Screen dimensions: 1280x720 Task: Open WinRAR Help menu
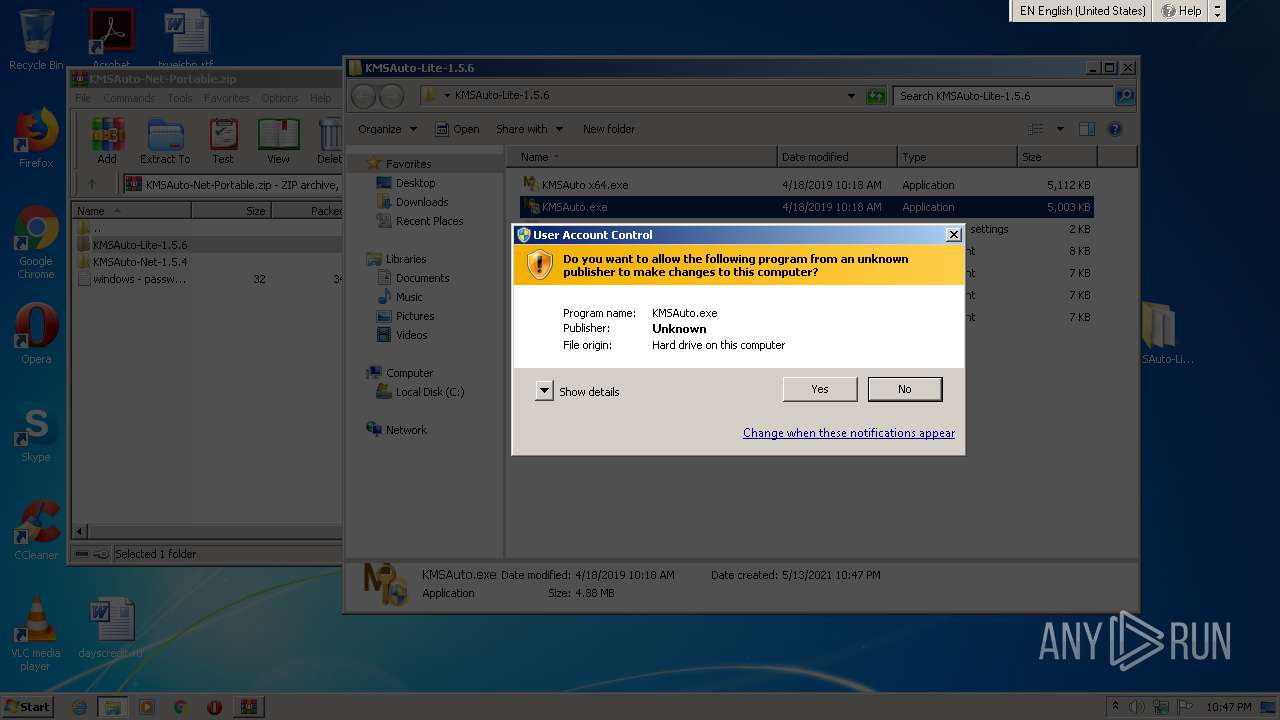pyautogui.click(x=320, y=98)
